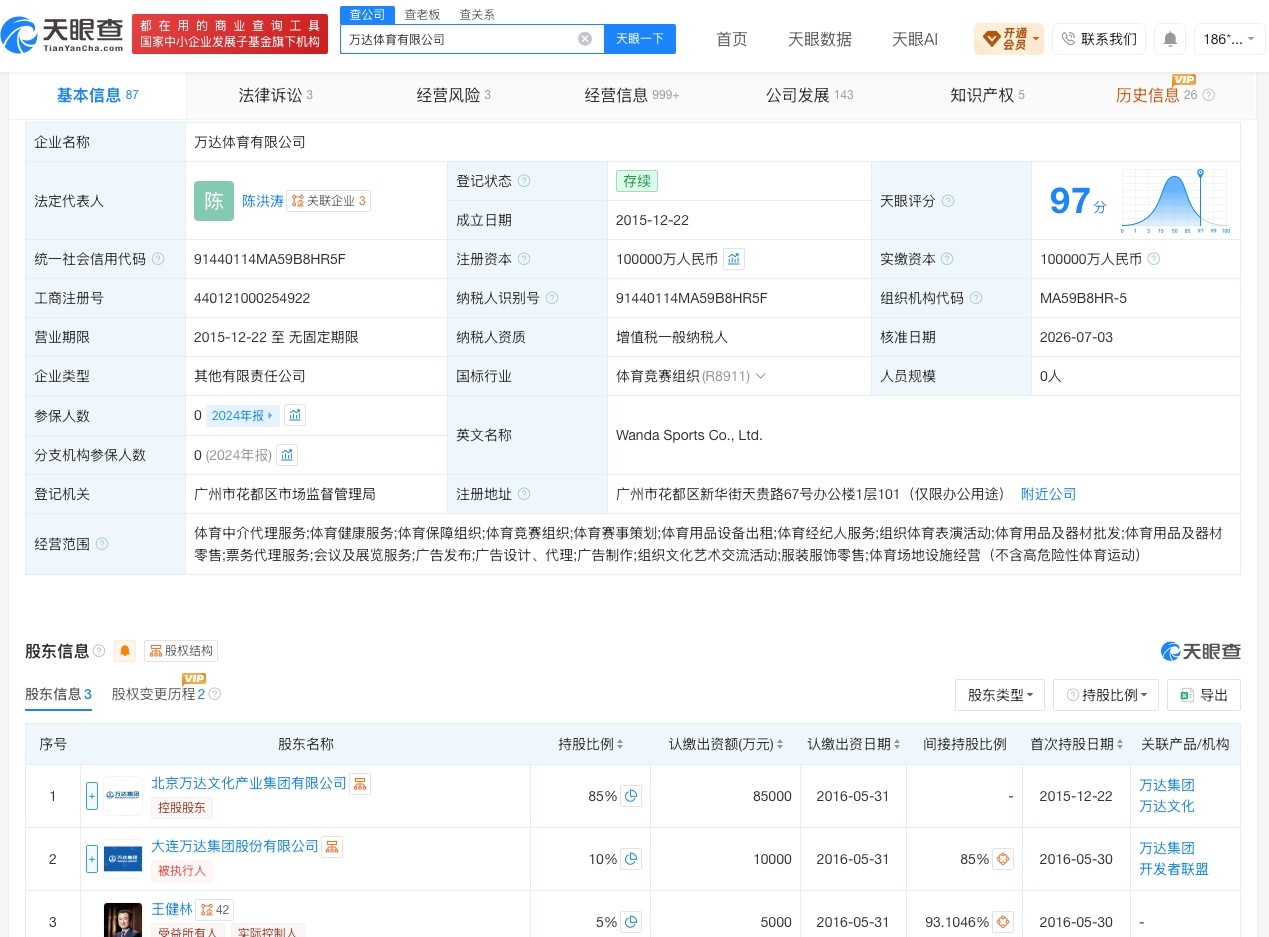Open the pie chart icon for 5% holding
Viewport: 1269px width, 937px height.
(x=630, y=922)
